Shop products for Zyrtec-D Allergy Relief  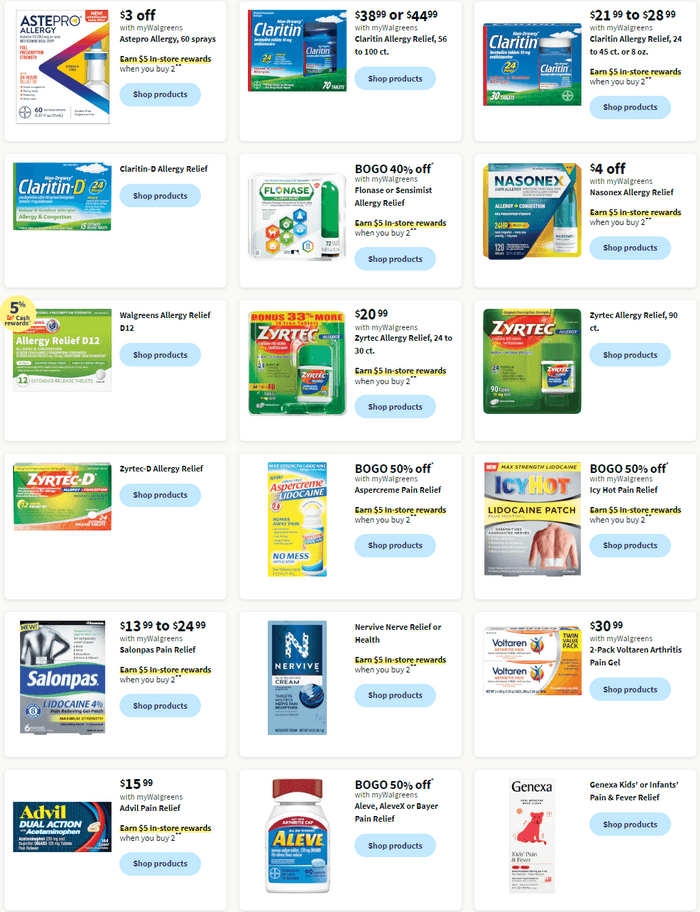tap(160, 495)
